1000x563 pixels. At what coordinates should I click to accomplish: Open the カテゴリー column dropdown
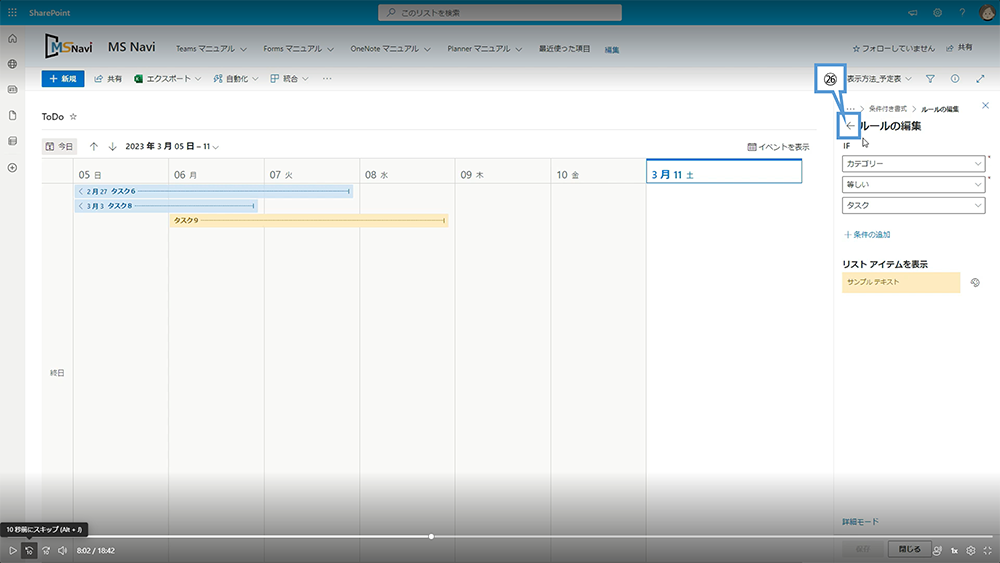pyautogui.click(x=913, y=164)
